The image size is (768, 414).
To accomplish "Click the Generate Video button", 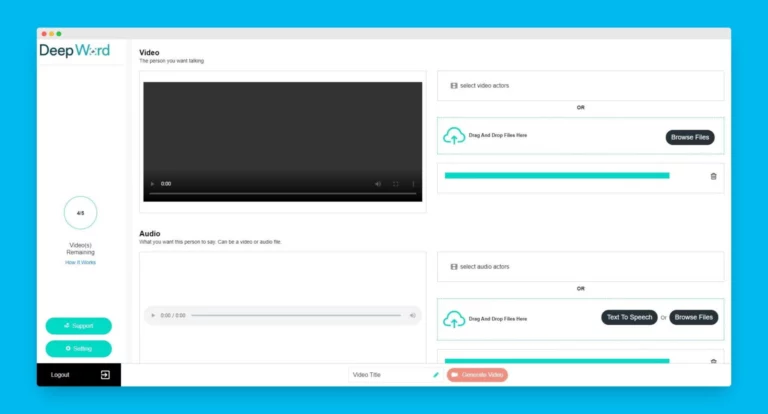I will (x=477, y=375).
